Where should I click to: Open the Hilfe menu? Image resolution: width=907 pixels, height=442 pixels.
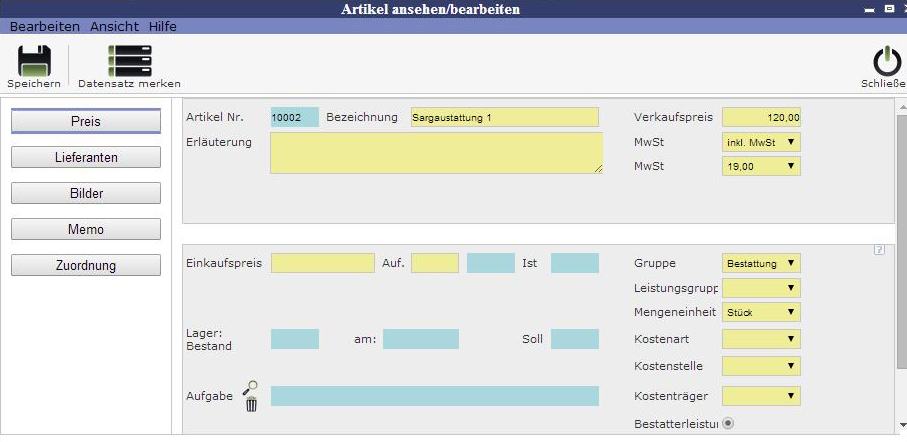click(x=162, y=26)
